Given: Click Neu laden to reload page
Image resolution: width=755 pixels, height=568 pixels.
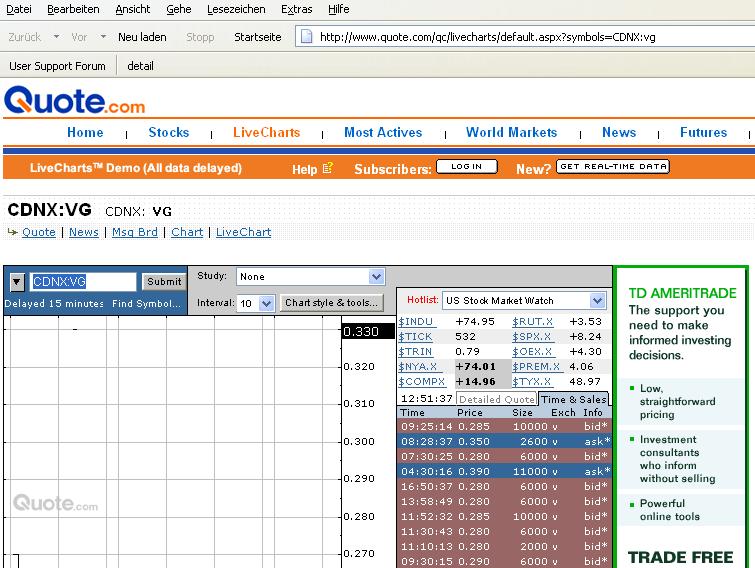Looking at the screenshot, I should (142, 37).
